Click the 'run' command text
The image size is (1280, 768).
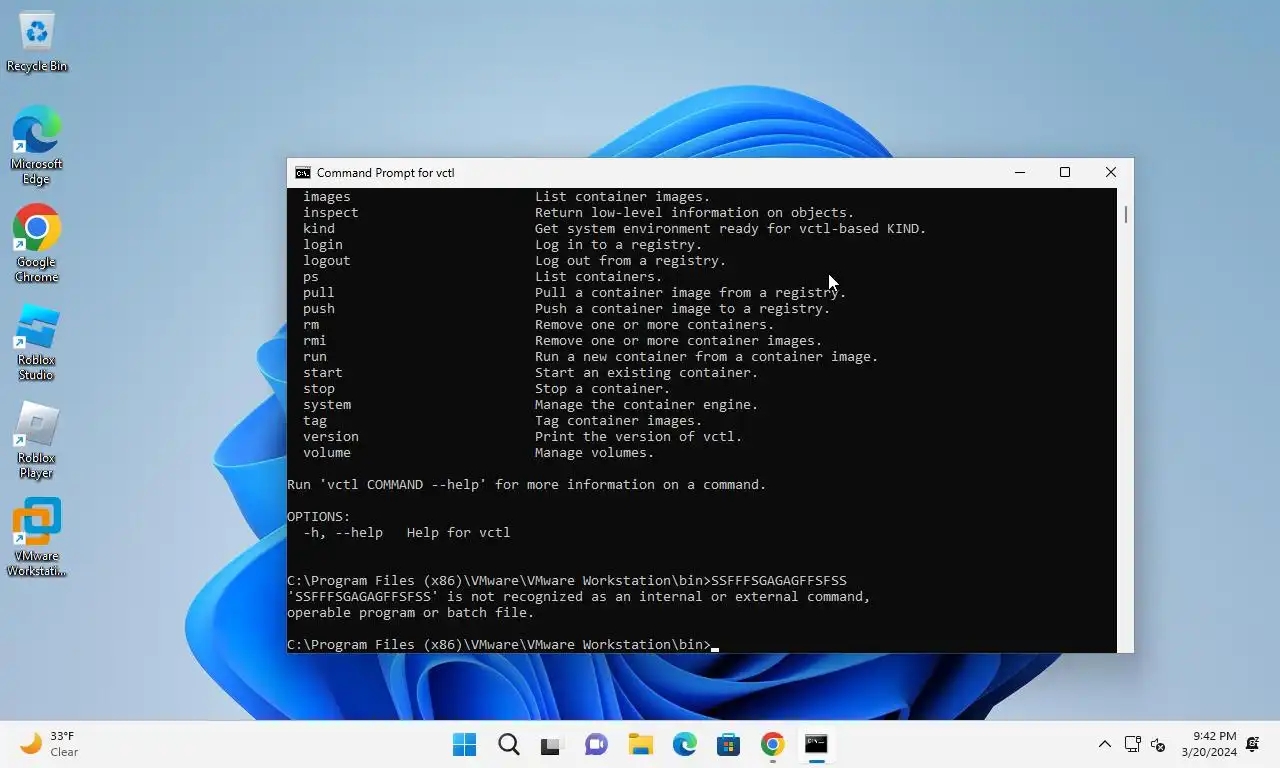315,357
